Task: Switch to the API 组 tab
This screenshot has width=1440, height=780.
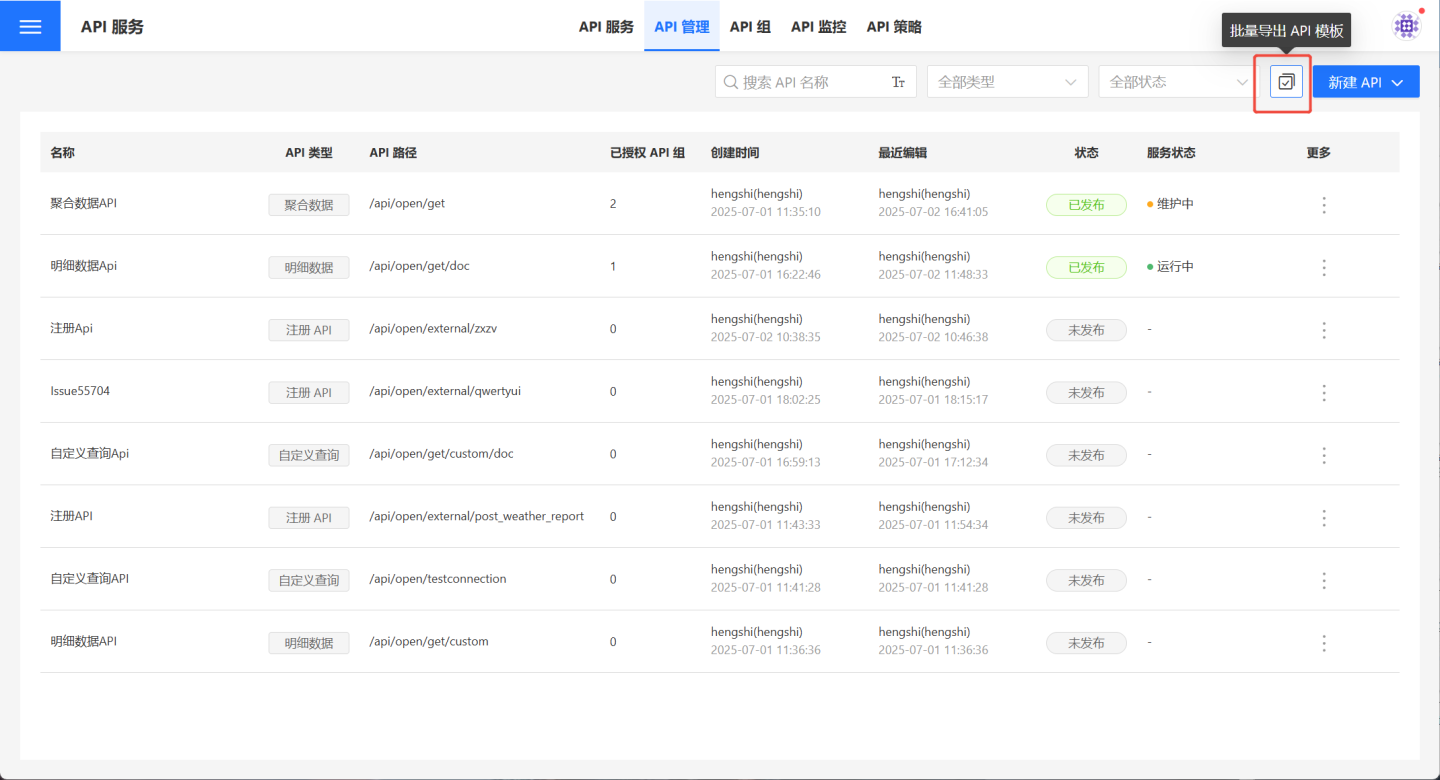Action: click(x=750, y=27)
